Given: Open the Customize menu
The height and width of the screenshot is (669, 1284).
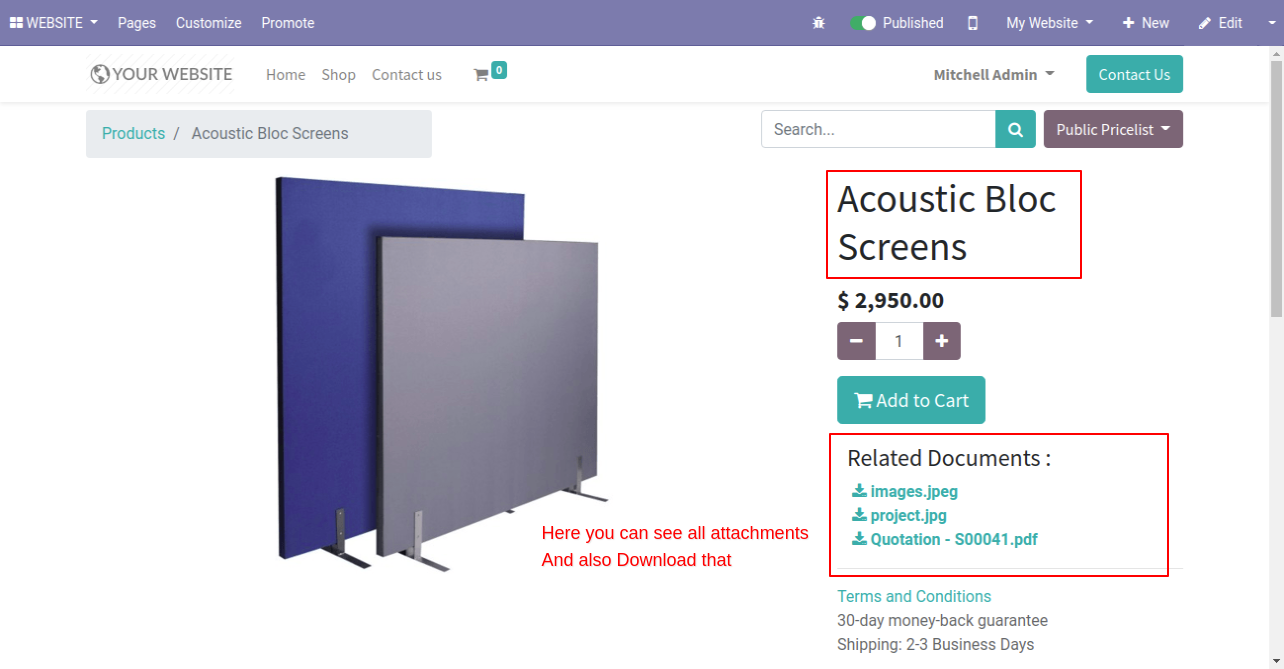Looking at the screenshot, I should tap(209, 23).
